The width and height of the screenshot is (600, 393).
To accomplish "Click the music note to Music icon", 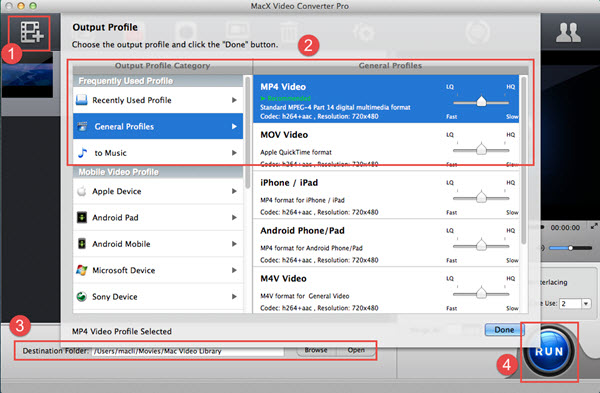I will 82,153.
